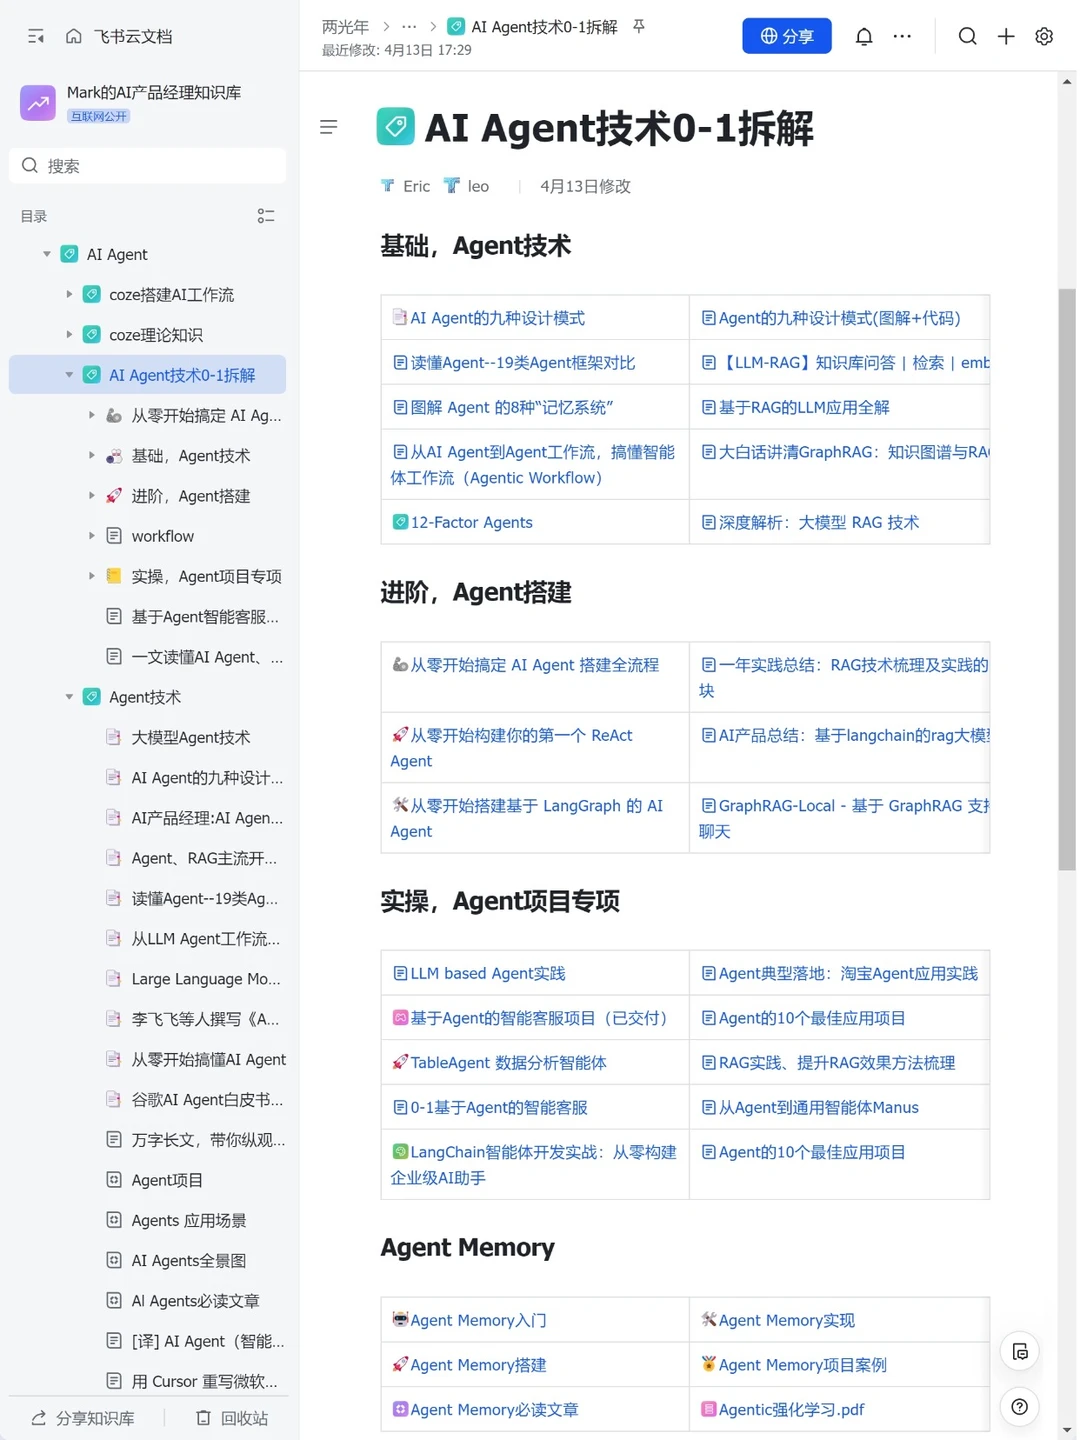This screenshot has width=1080, height=1440.
Task: Click the doc icon of Agent项目 in sidebar
Action: coord(114,1180)
